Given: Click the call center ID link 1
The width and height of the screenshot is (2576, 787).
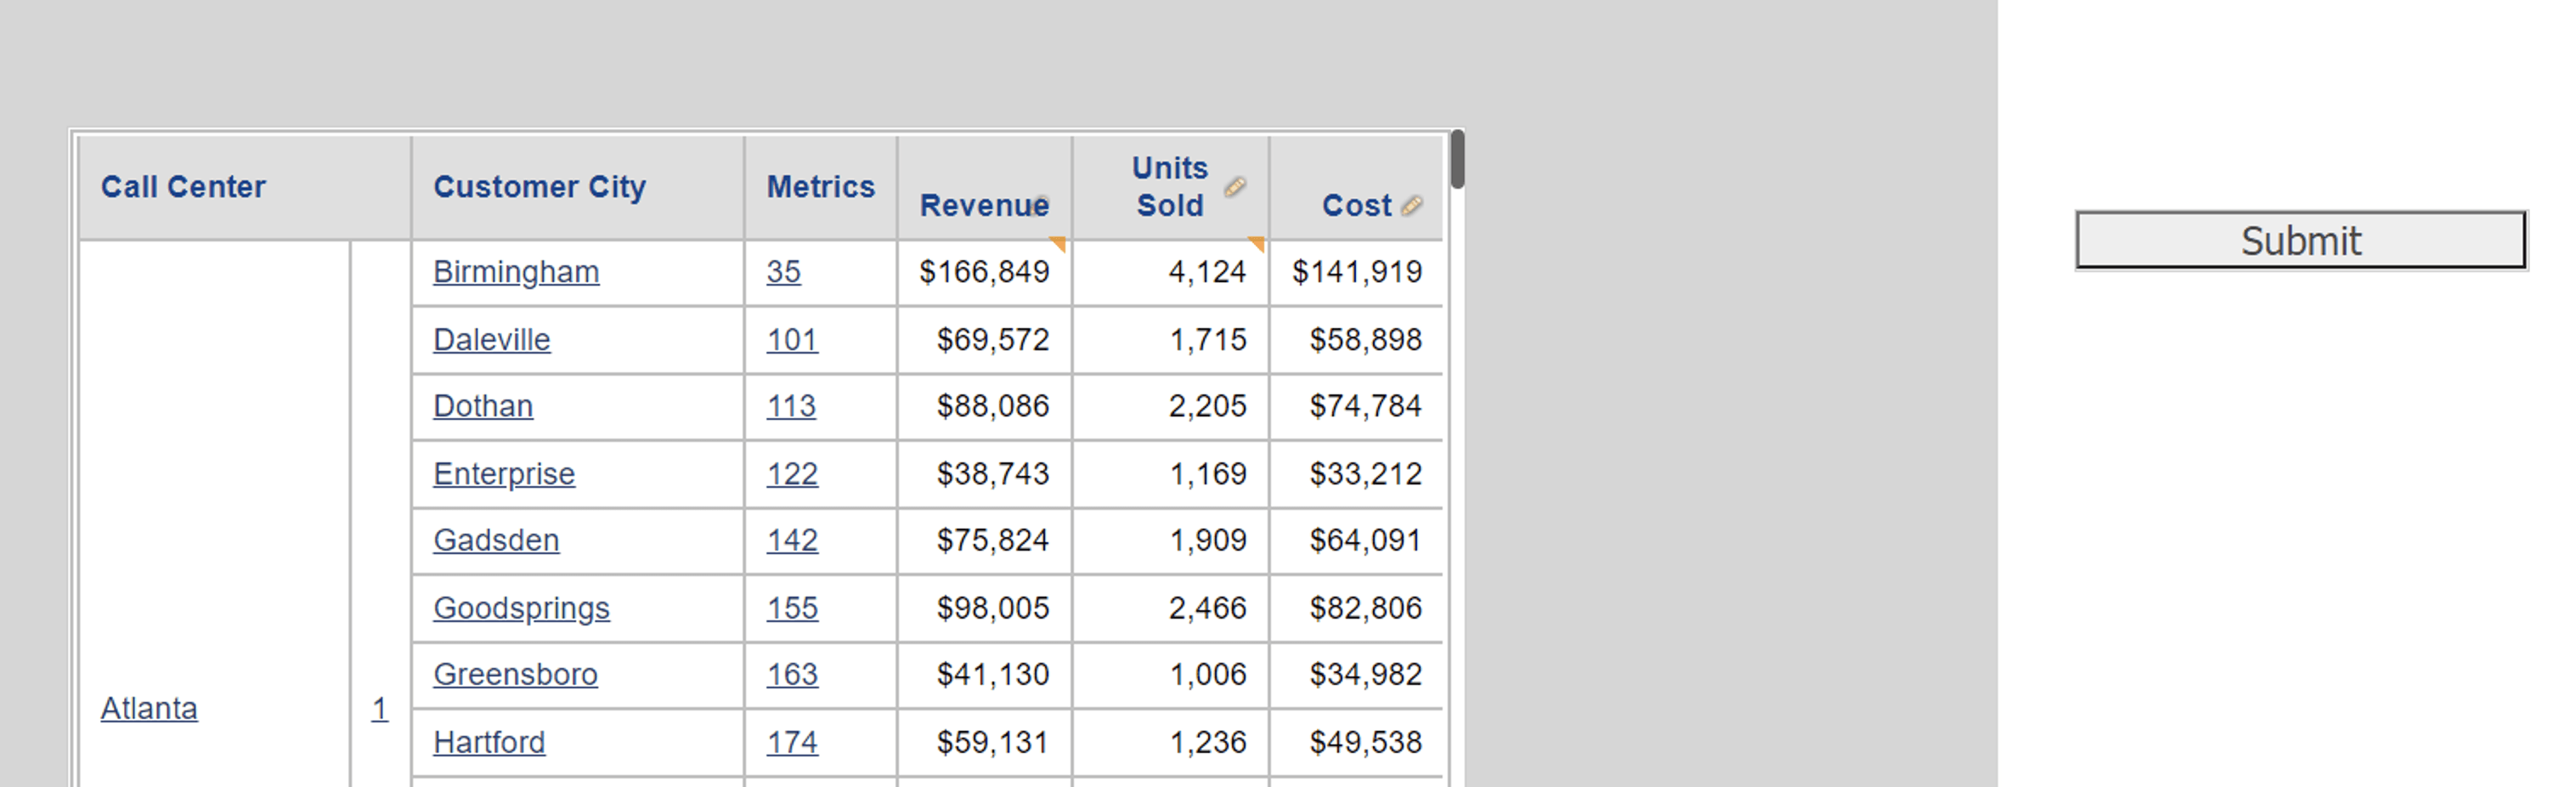Looking at the screenshot, I should coord(380,708).
